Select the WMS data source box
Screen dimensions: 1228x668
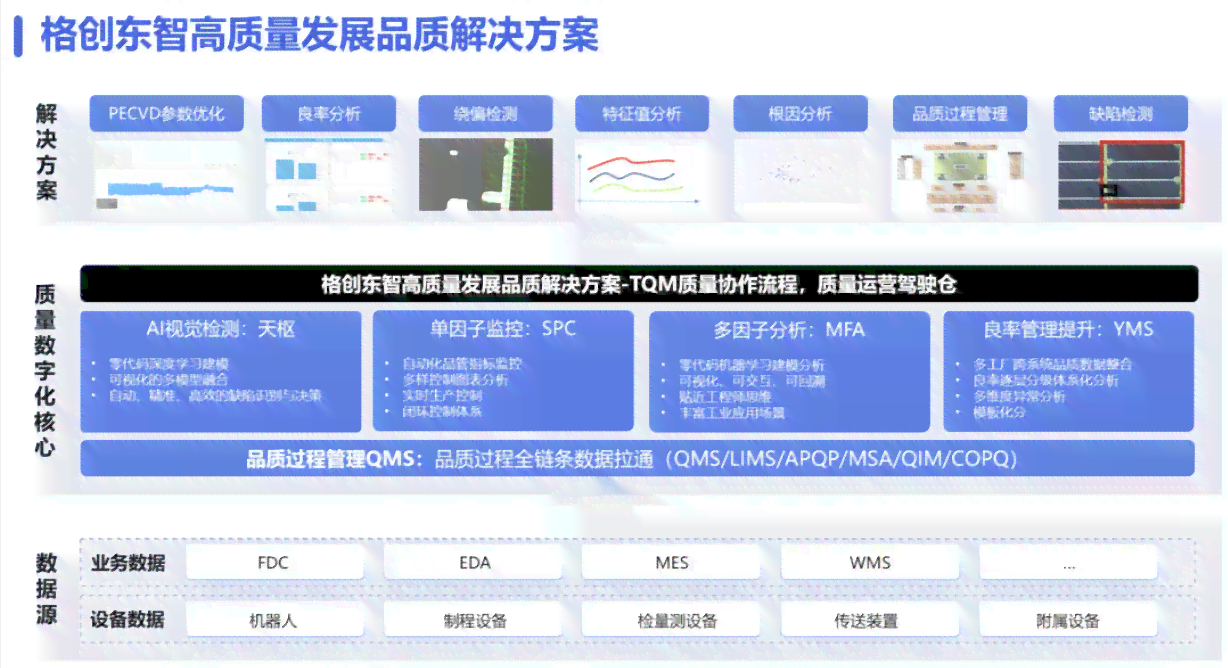tap(870, 563)
